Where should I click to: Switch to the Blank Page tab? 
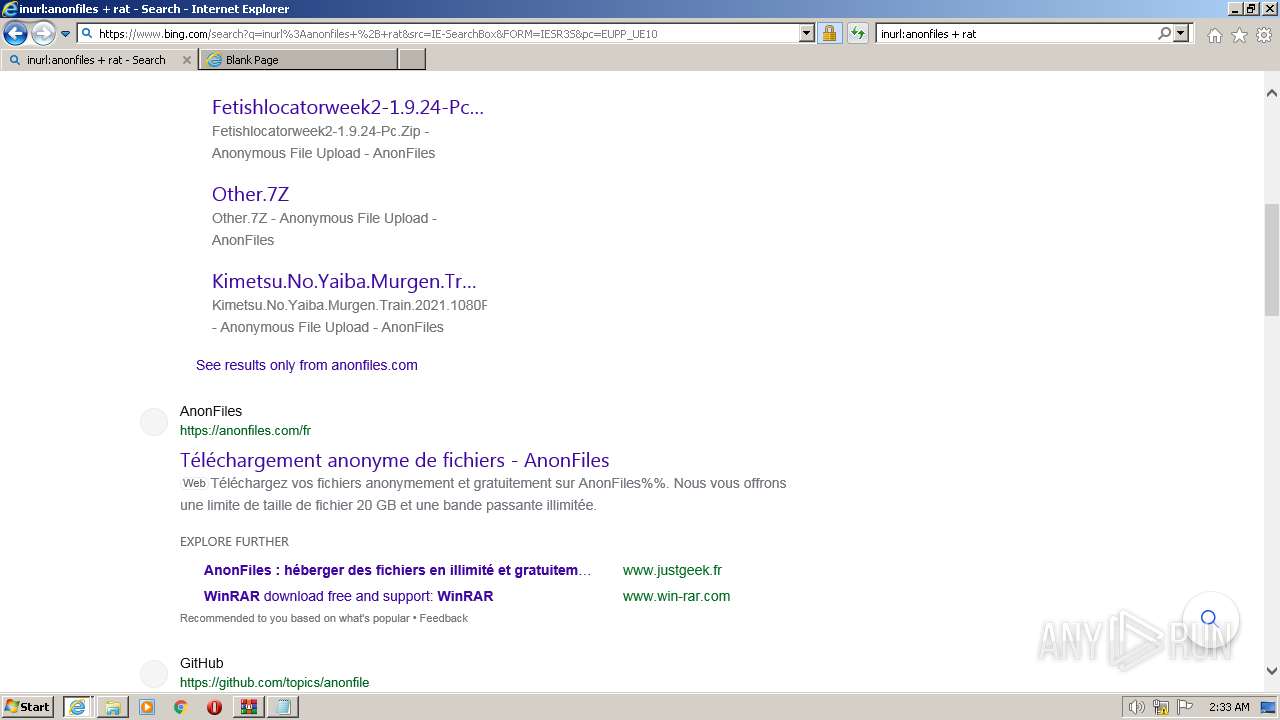tap(298, 60)
